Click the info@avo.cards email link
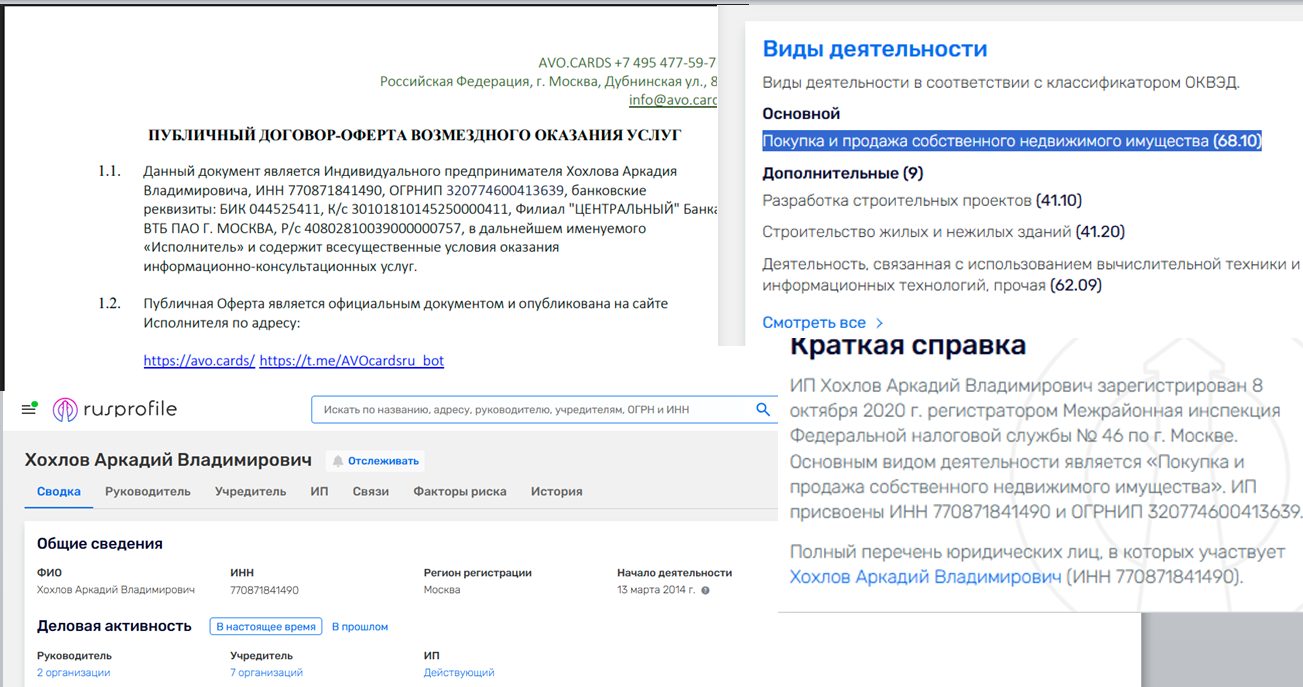1303x687 pixels. tap(673, 100)
